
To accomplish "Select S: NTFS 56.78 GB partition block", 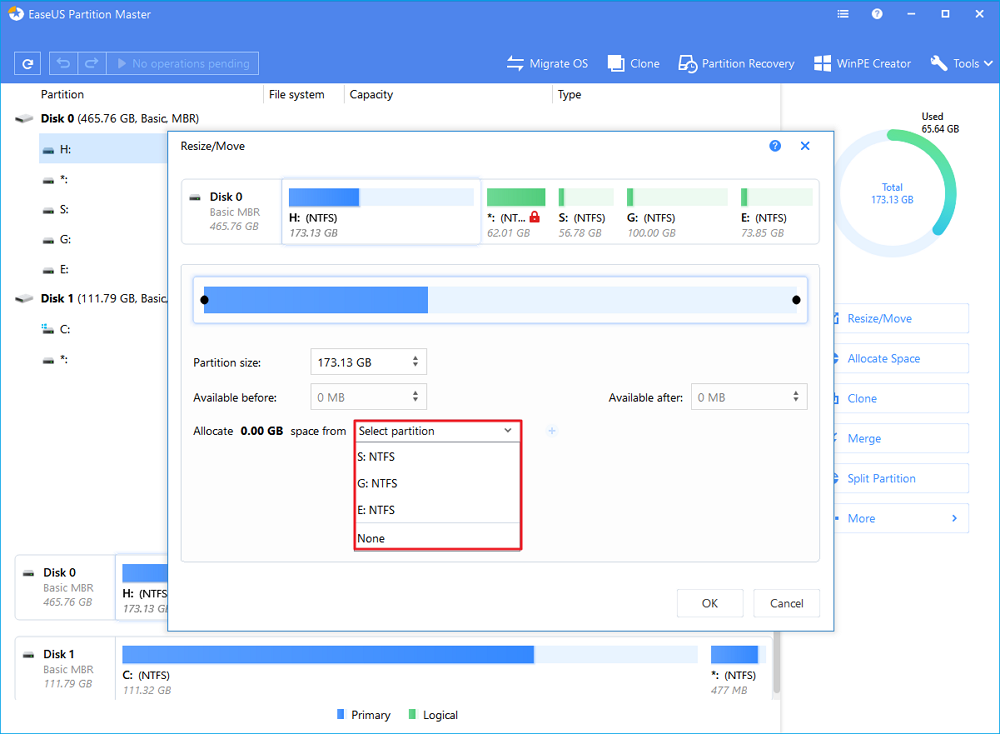I will pyautogui.click(x=585, y=212).
